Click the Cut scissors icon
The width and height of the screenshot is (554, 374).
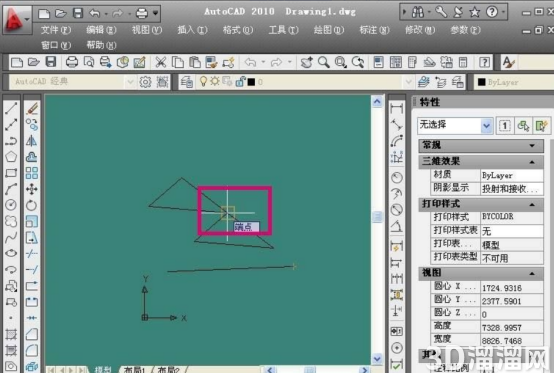161,63
